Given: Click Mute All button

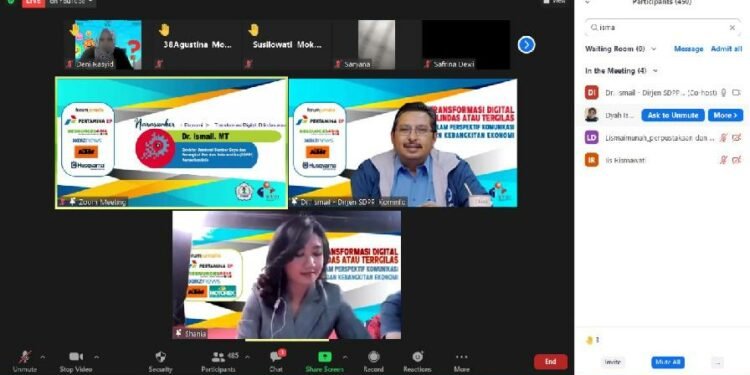Looking at the screenshot, I should [668, 363].
